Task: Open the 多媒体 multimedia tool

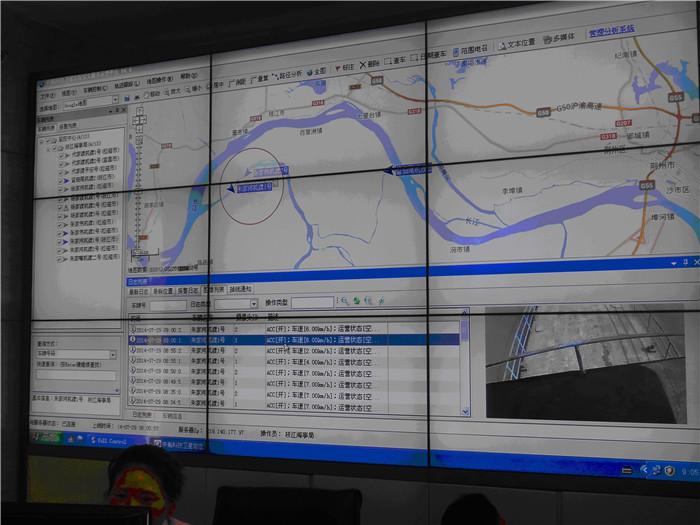Action: pyautogui.click(x=546, y=42)
